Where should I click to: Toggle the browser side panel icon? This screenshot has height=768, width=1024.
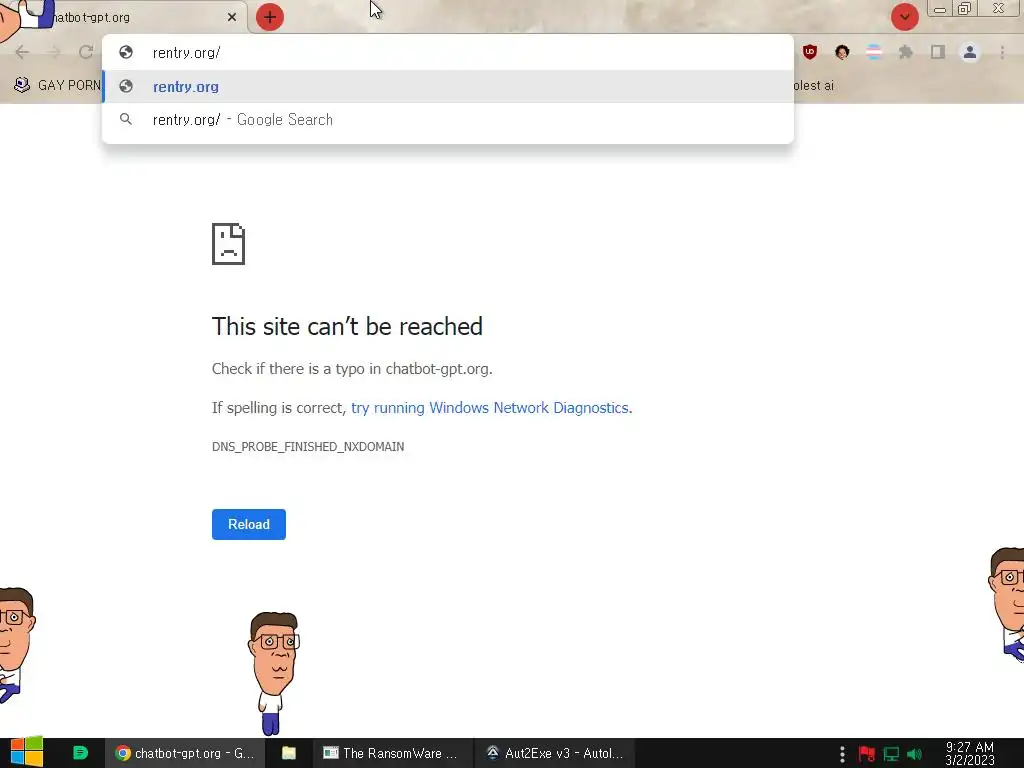[938, 52]
